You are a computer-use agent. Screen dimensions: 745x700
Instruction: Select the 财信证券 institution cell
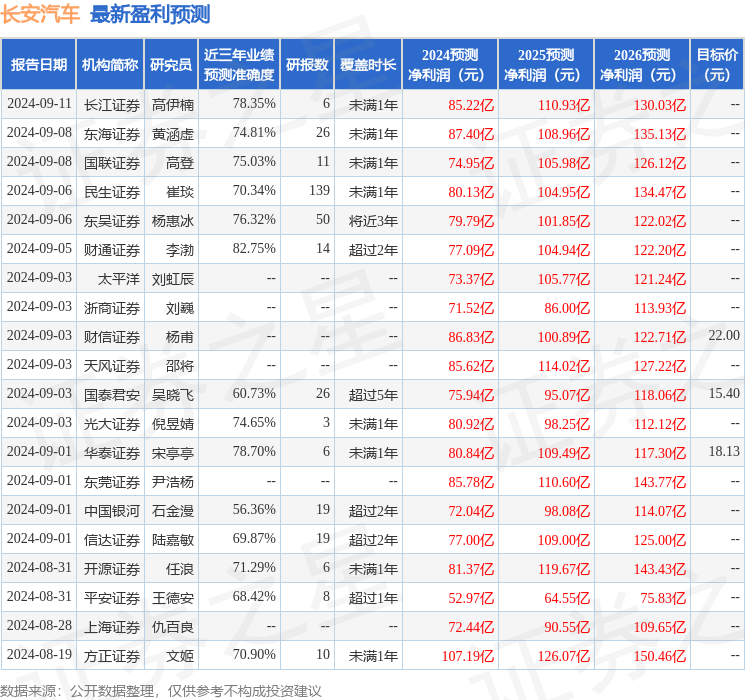click(112, 337)
